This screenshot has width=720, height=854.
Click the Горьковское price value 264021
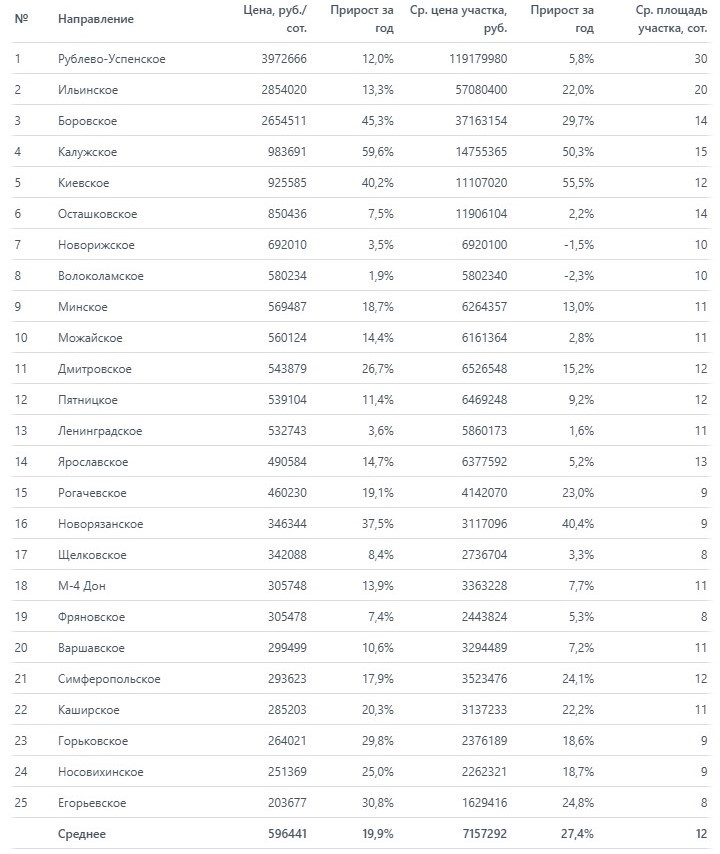coord(287,741)
